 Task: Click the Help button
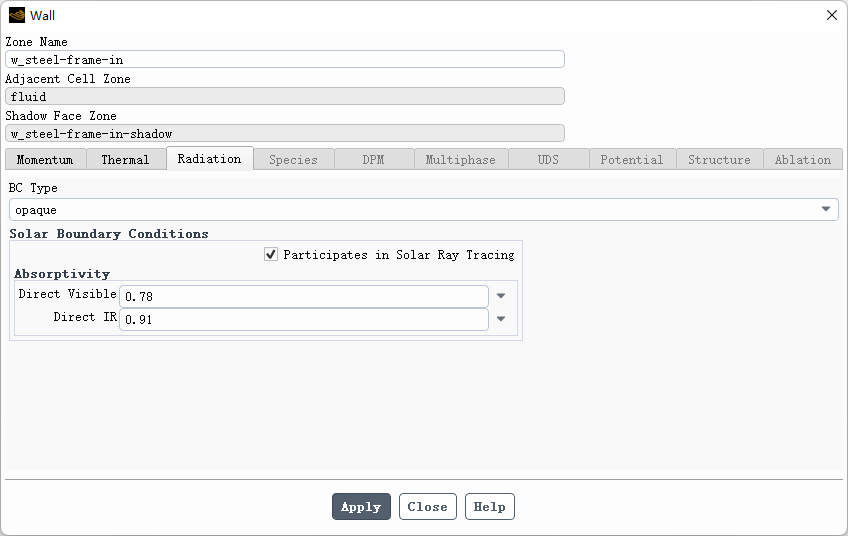coord(489,507)
